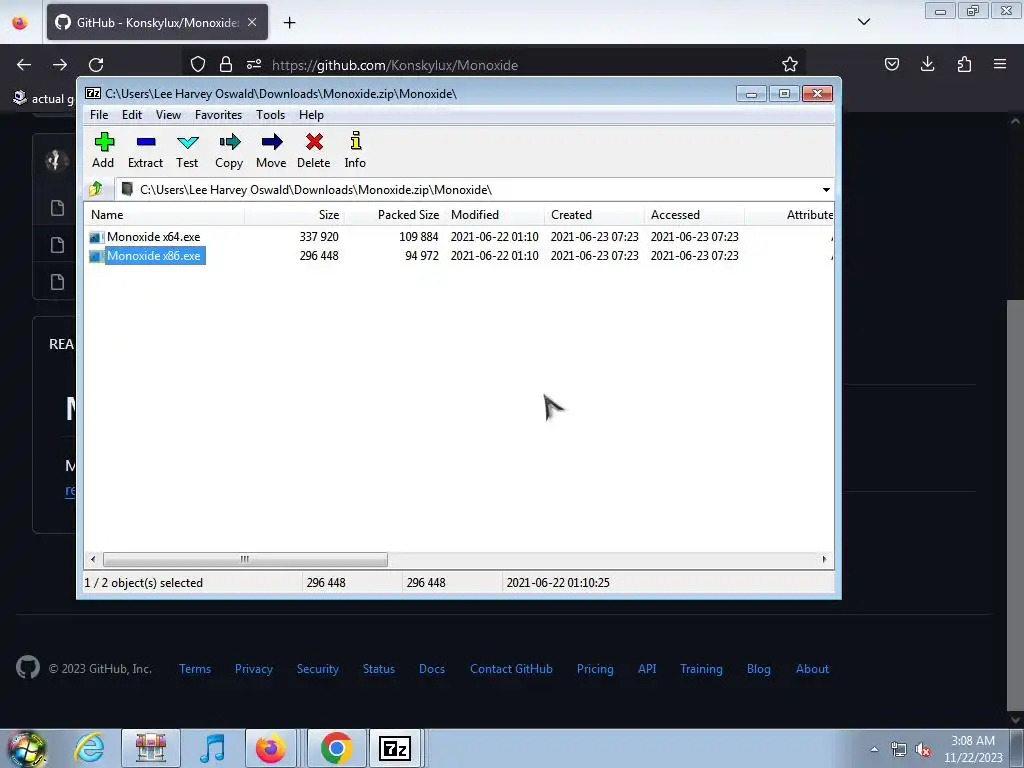The width and height of the screenshot is (1024, 768).
Task: Open the View menu in 7-Zip
Action: [168, 115]
